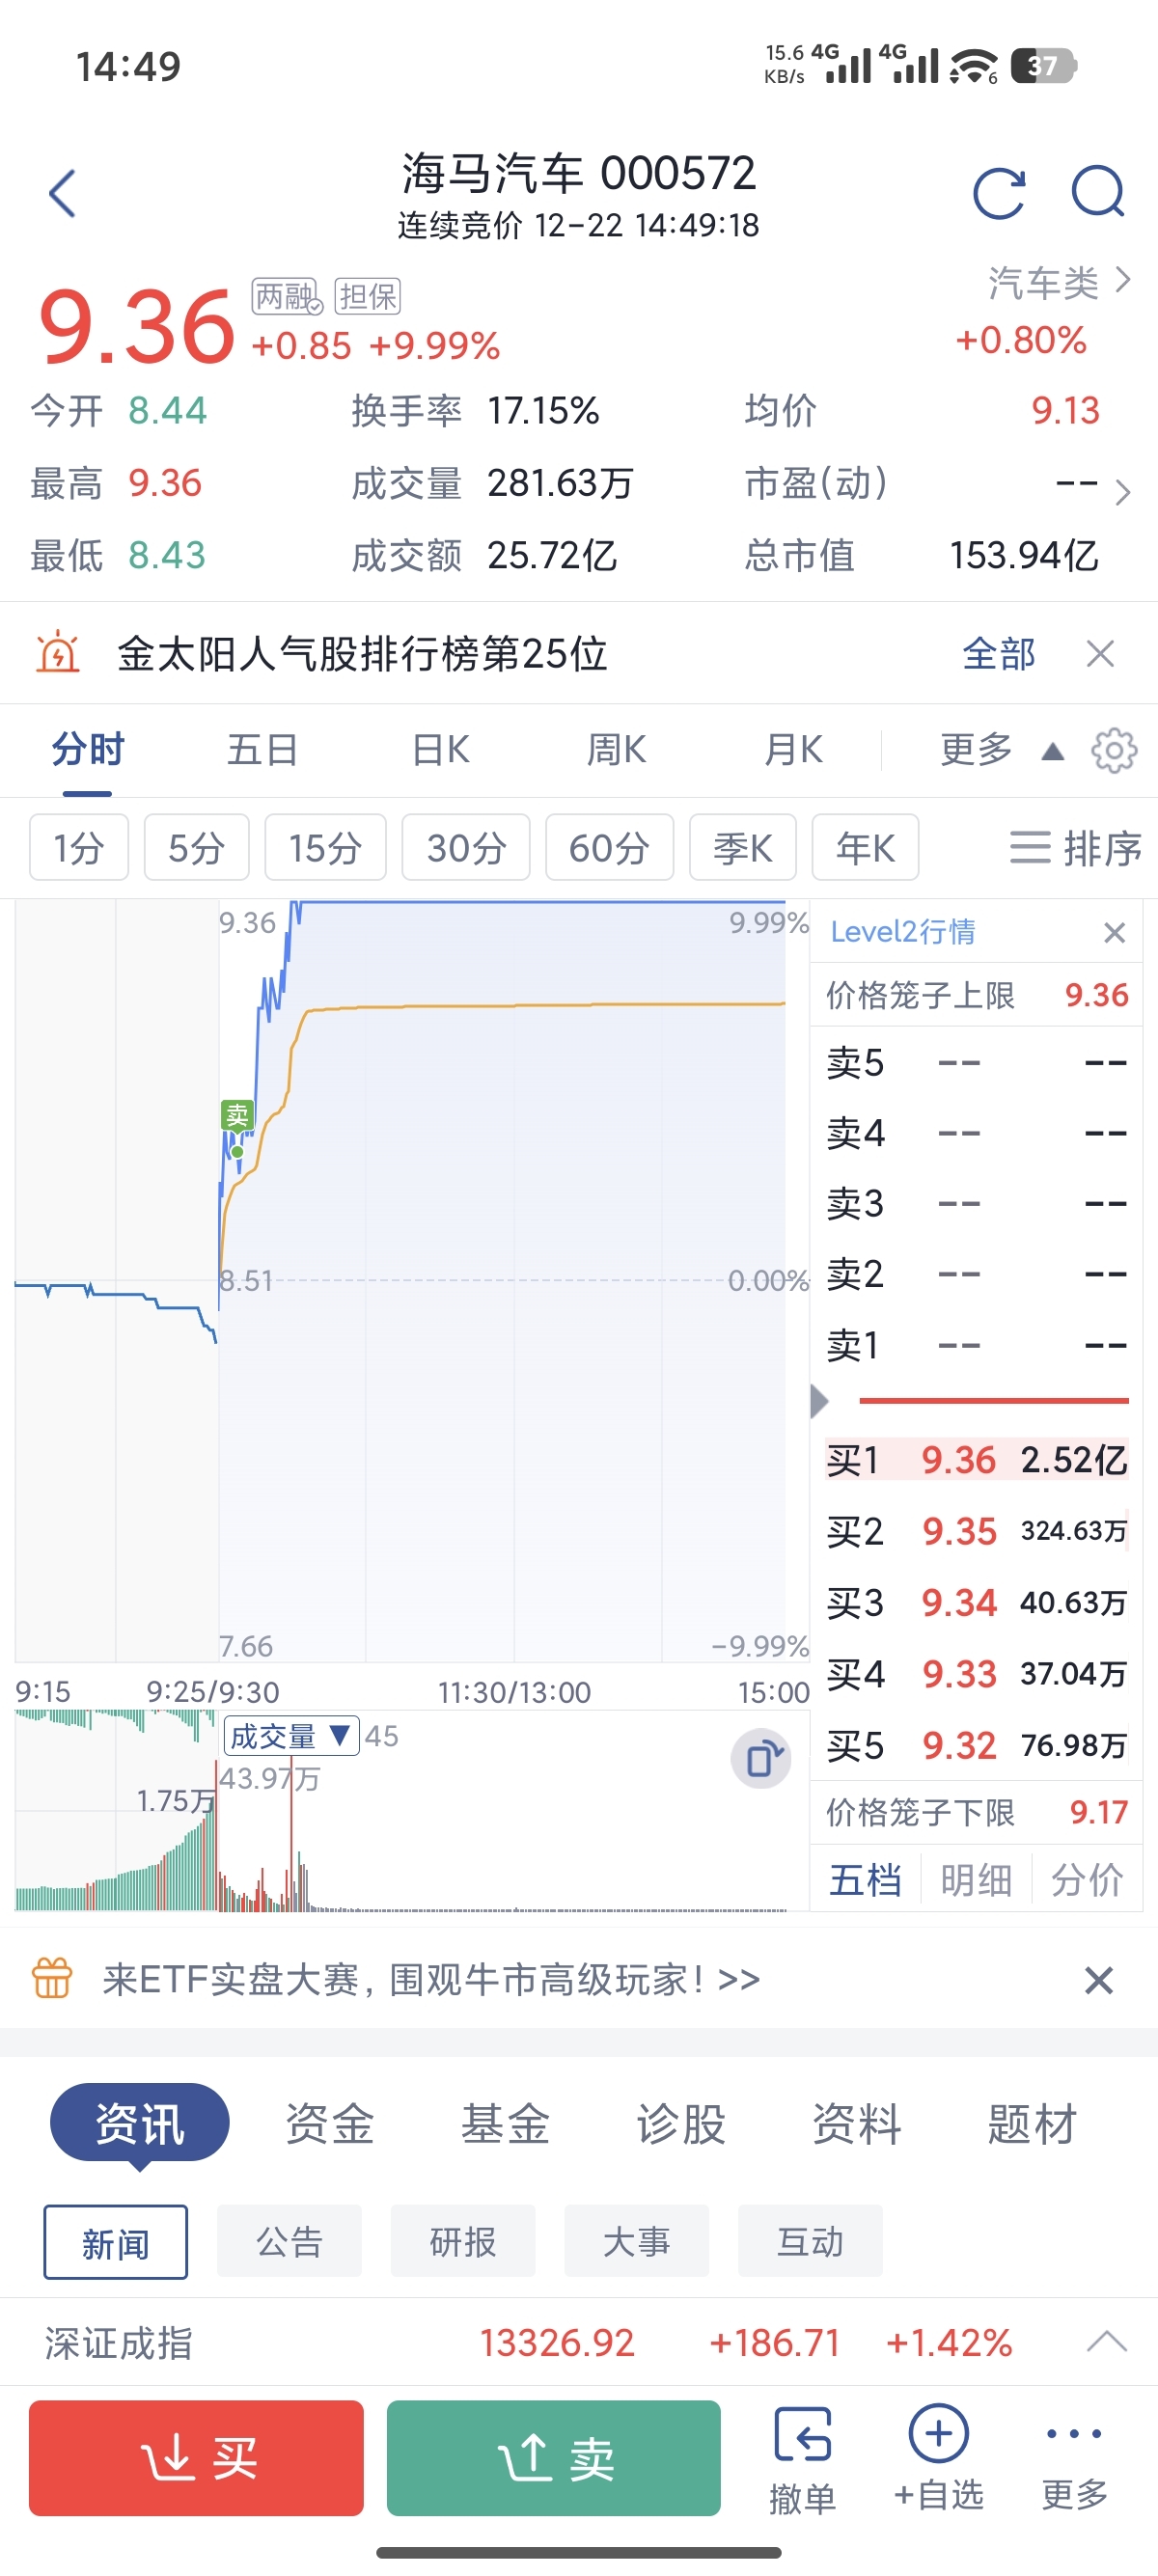Tap the back arrow icon
This screenshot has width=1158, height=2576.
pos(62,193)
